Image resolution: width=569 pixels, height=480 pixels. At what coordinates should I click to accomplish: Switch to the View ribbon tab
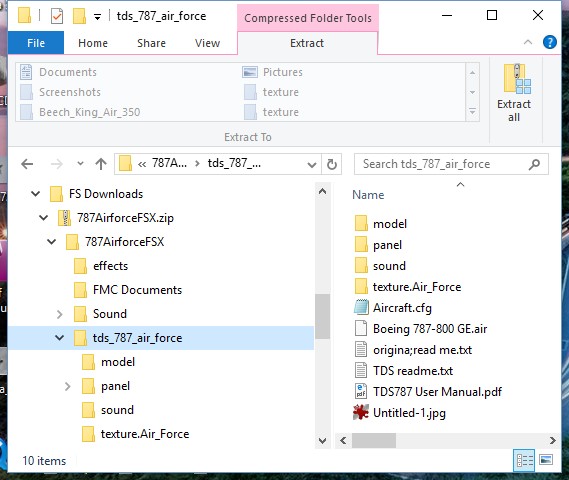tap(207, 43)
